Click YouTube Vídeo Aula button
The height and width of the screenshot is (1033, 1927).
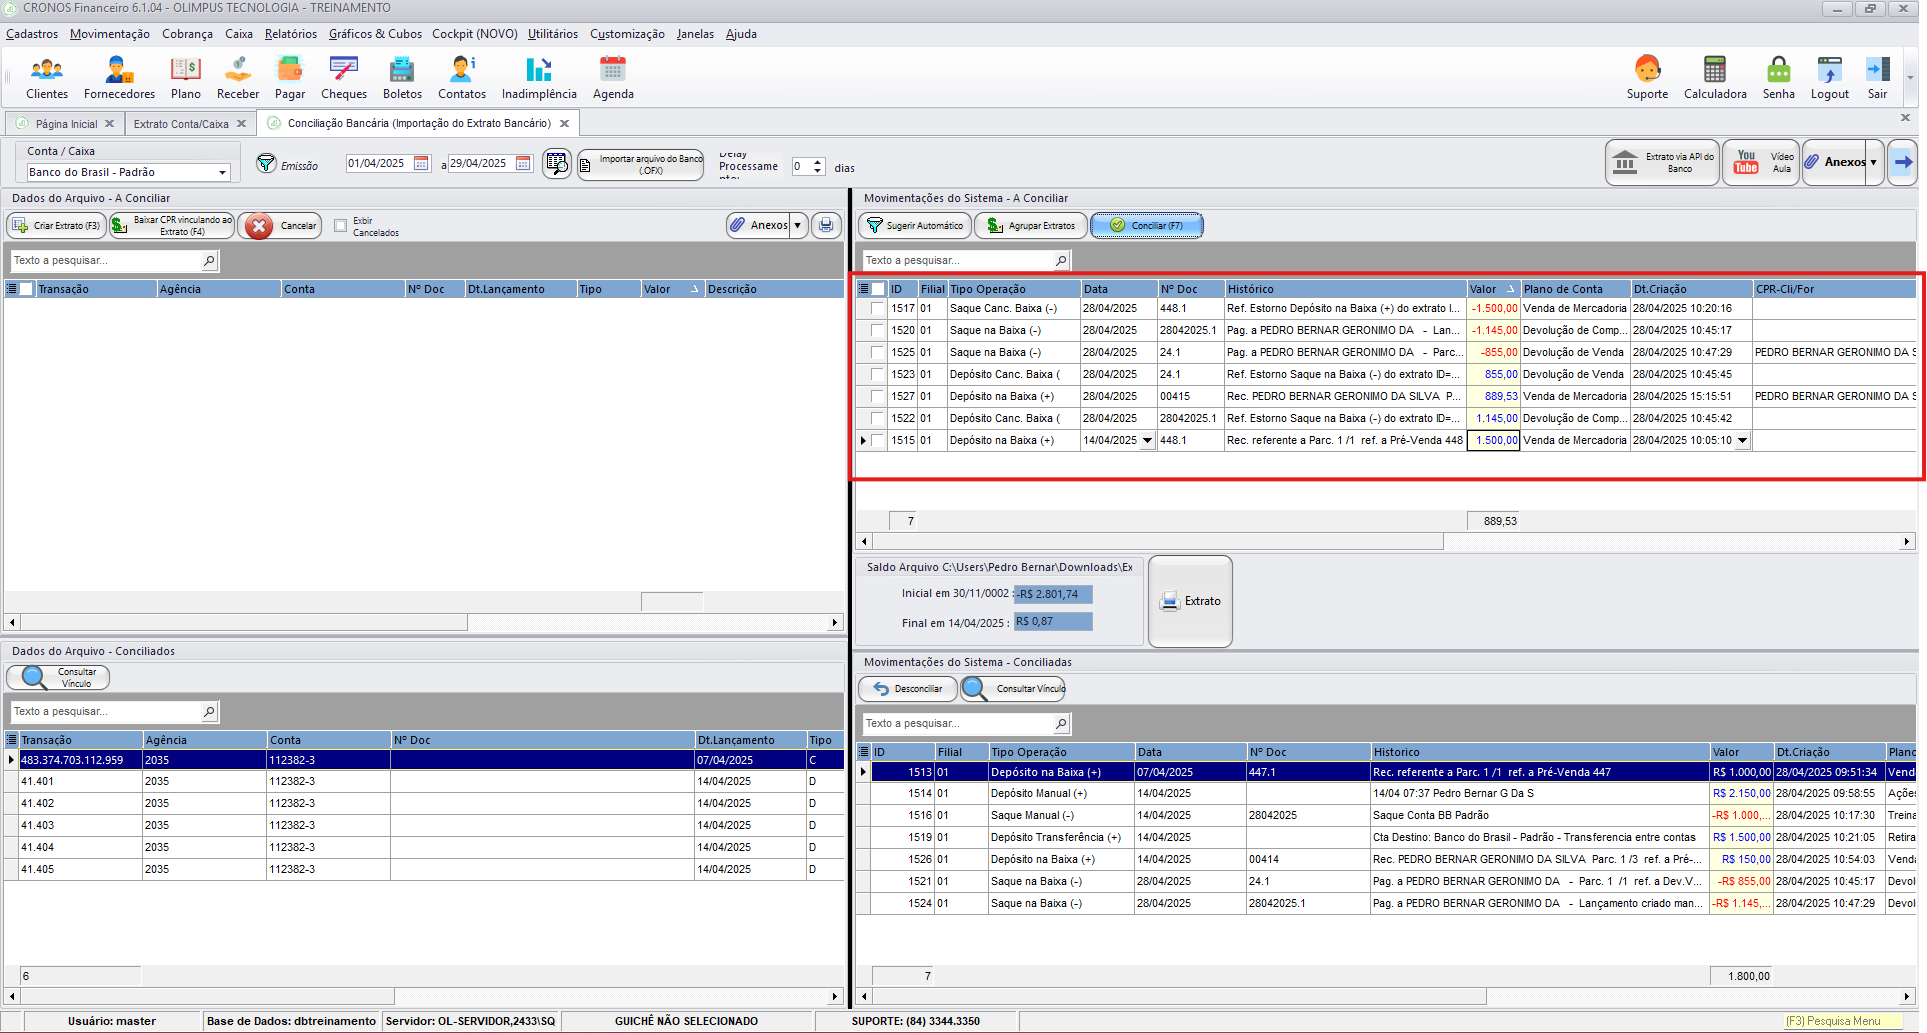coord(1762,162)
